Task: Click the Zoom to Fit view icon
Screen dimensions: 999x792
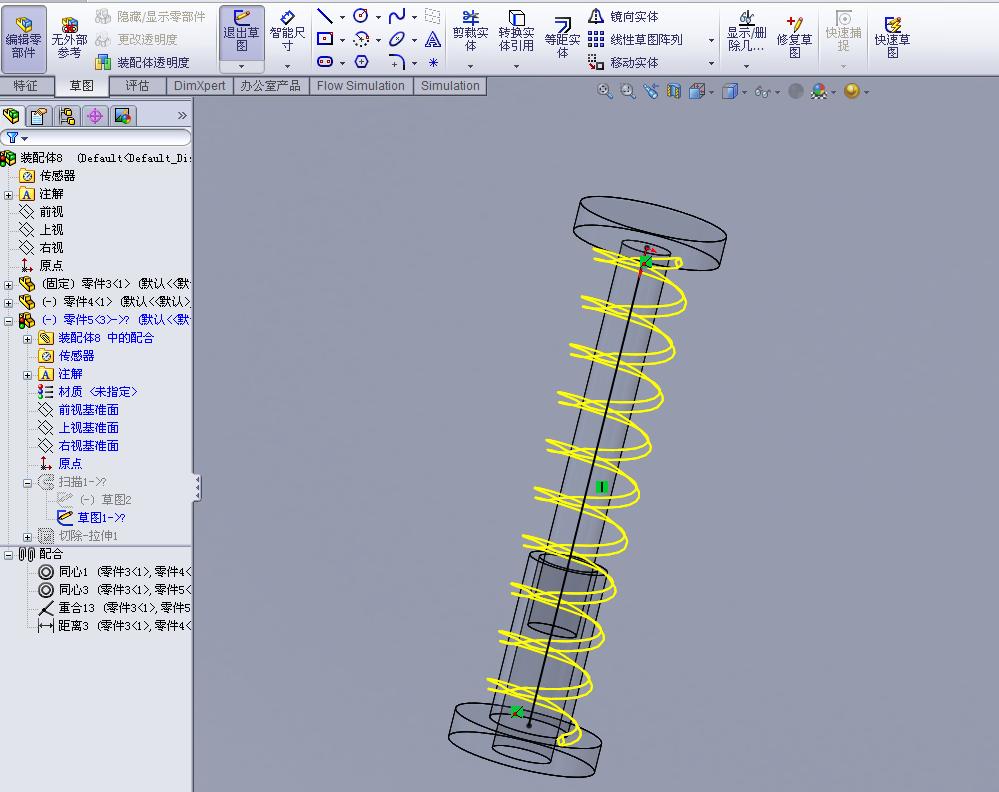Action: point(605,92)
